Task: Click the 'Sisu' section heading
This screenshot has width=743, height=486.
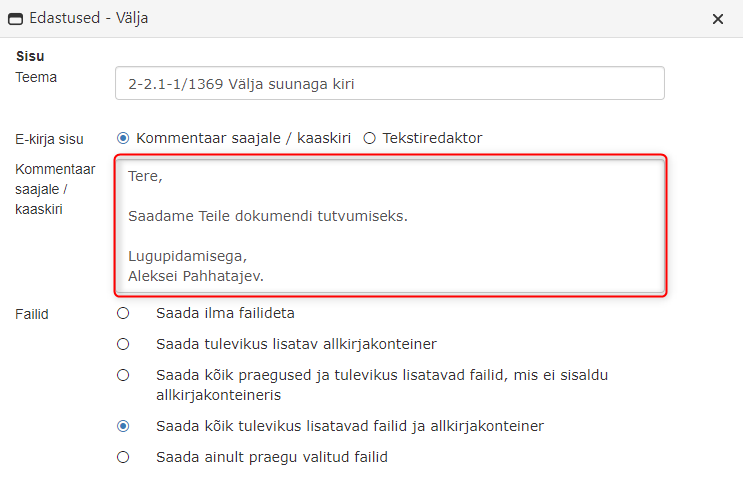Action: [x=30, y=56]
